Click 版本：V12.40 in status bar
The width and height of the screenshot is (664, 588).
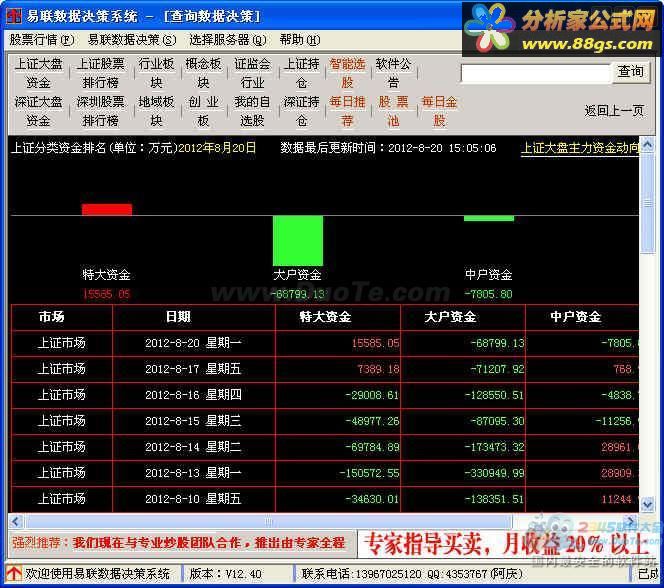click(x=225, y=574)
